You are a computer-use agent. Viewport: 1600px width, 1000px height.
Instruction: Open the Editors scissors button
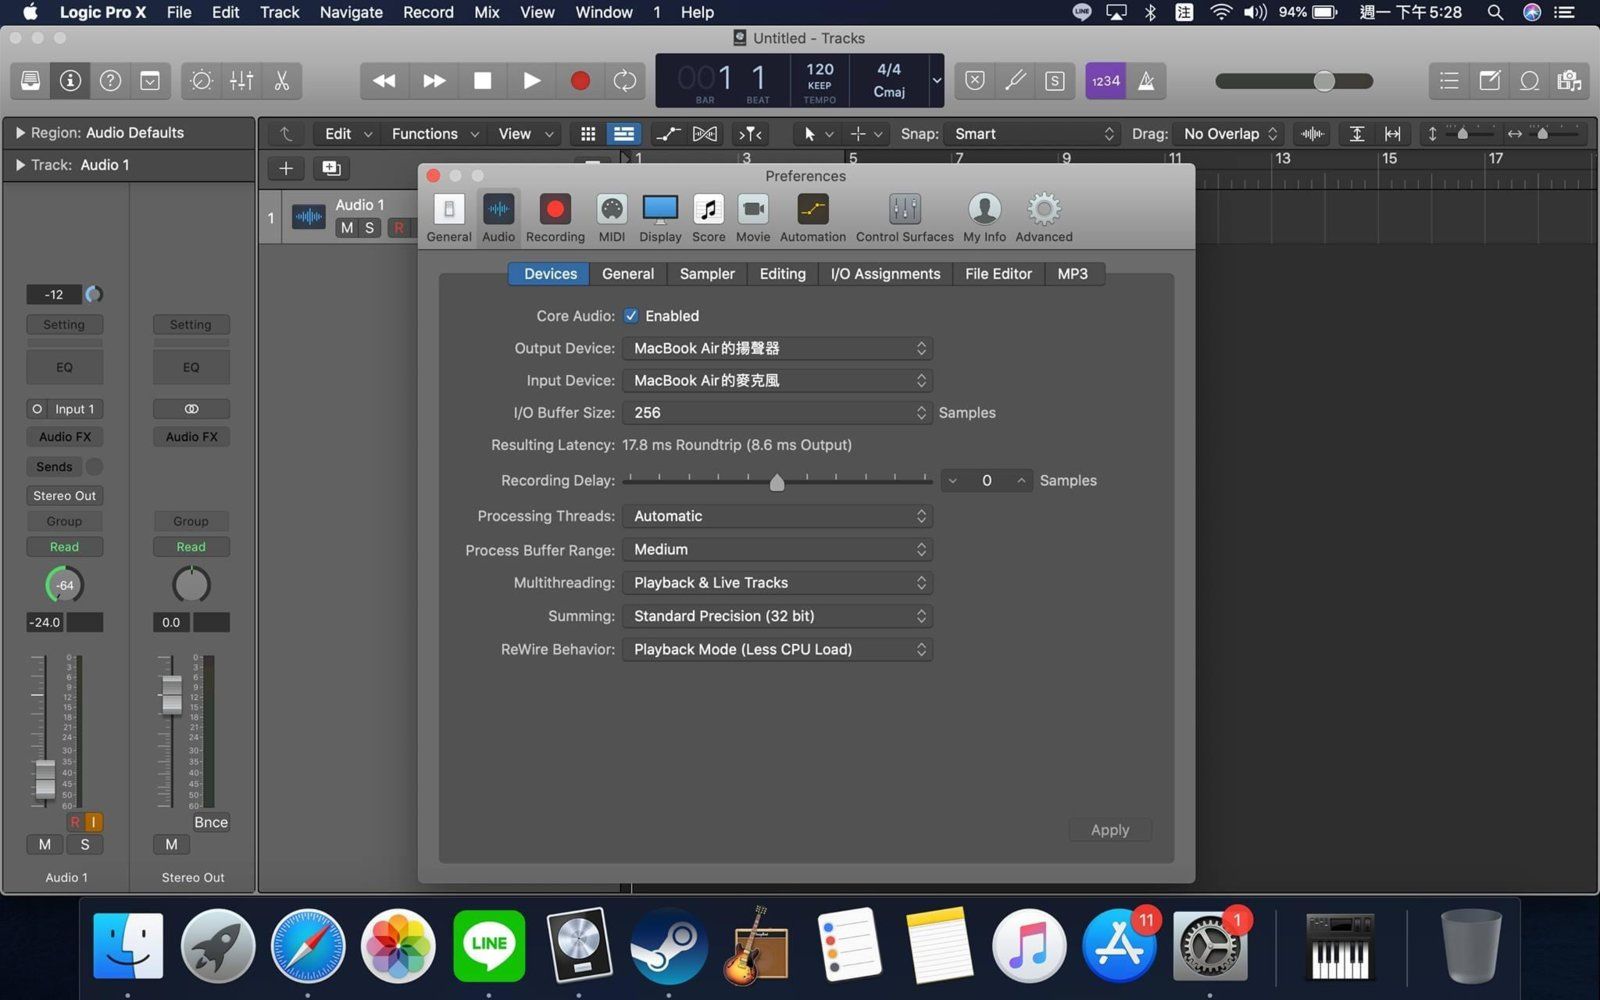282,81
